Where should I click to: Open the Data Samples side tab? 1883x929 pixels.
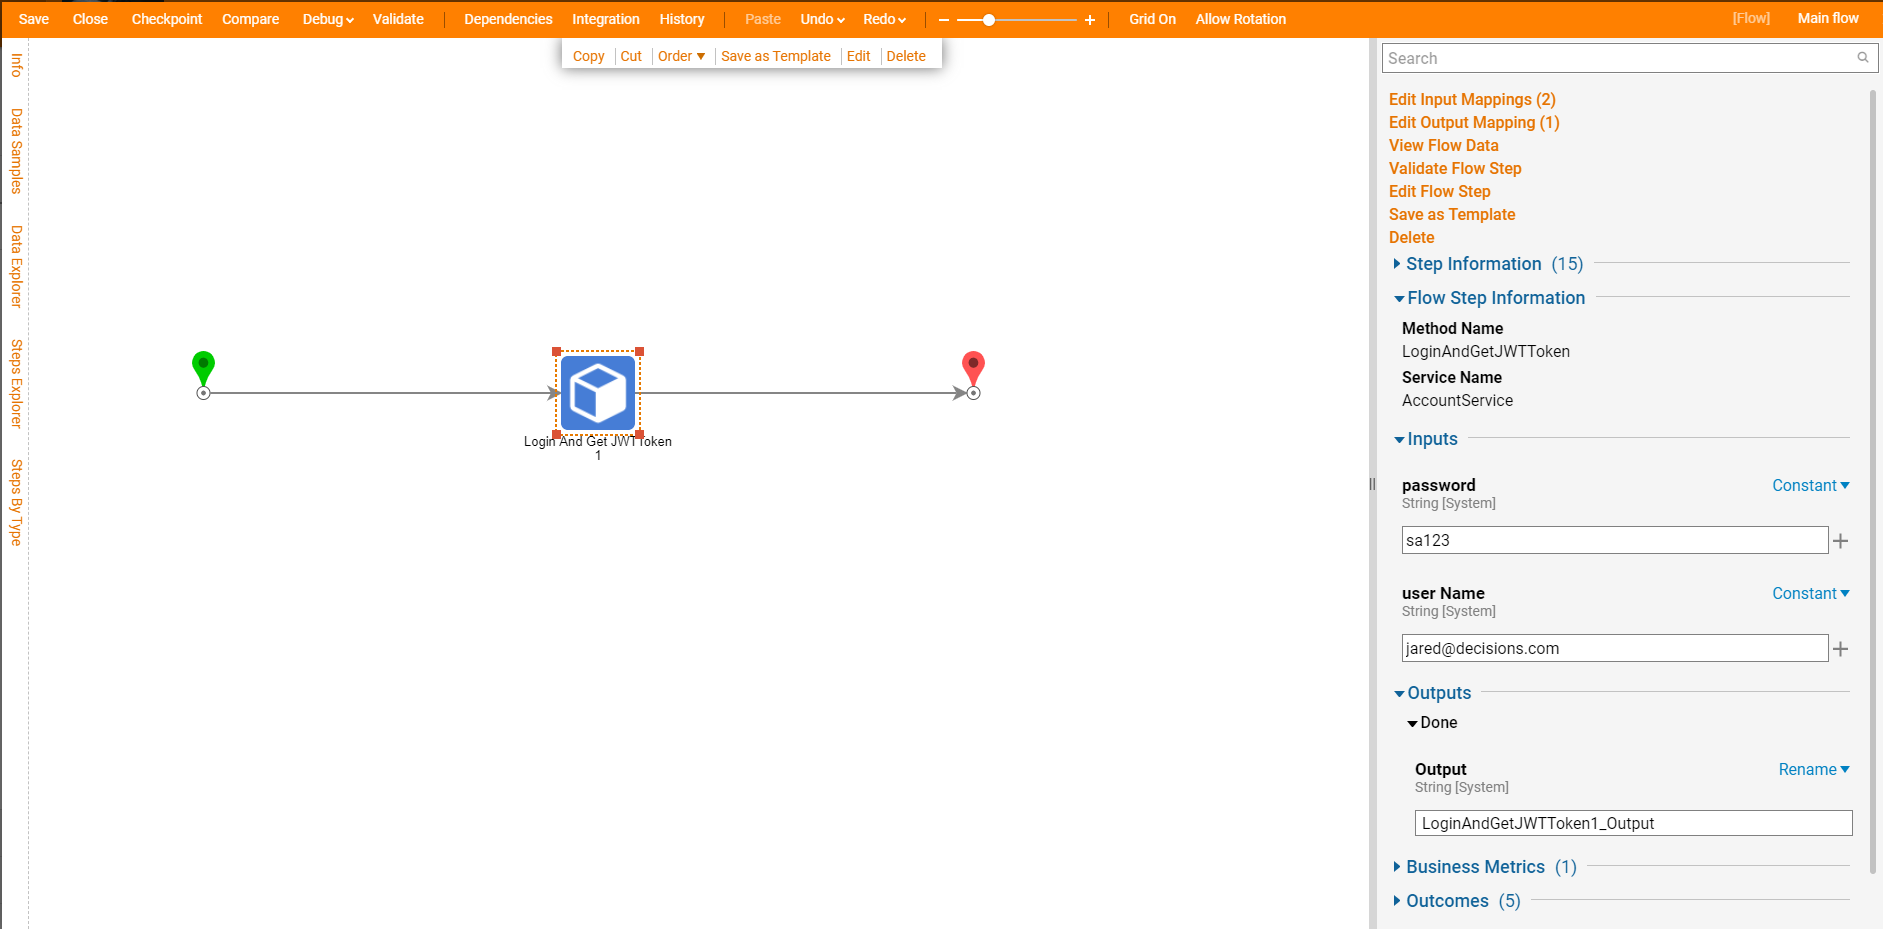[x=16, y=151]
